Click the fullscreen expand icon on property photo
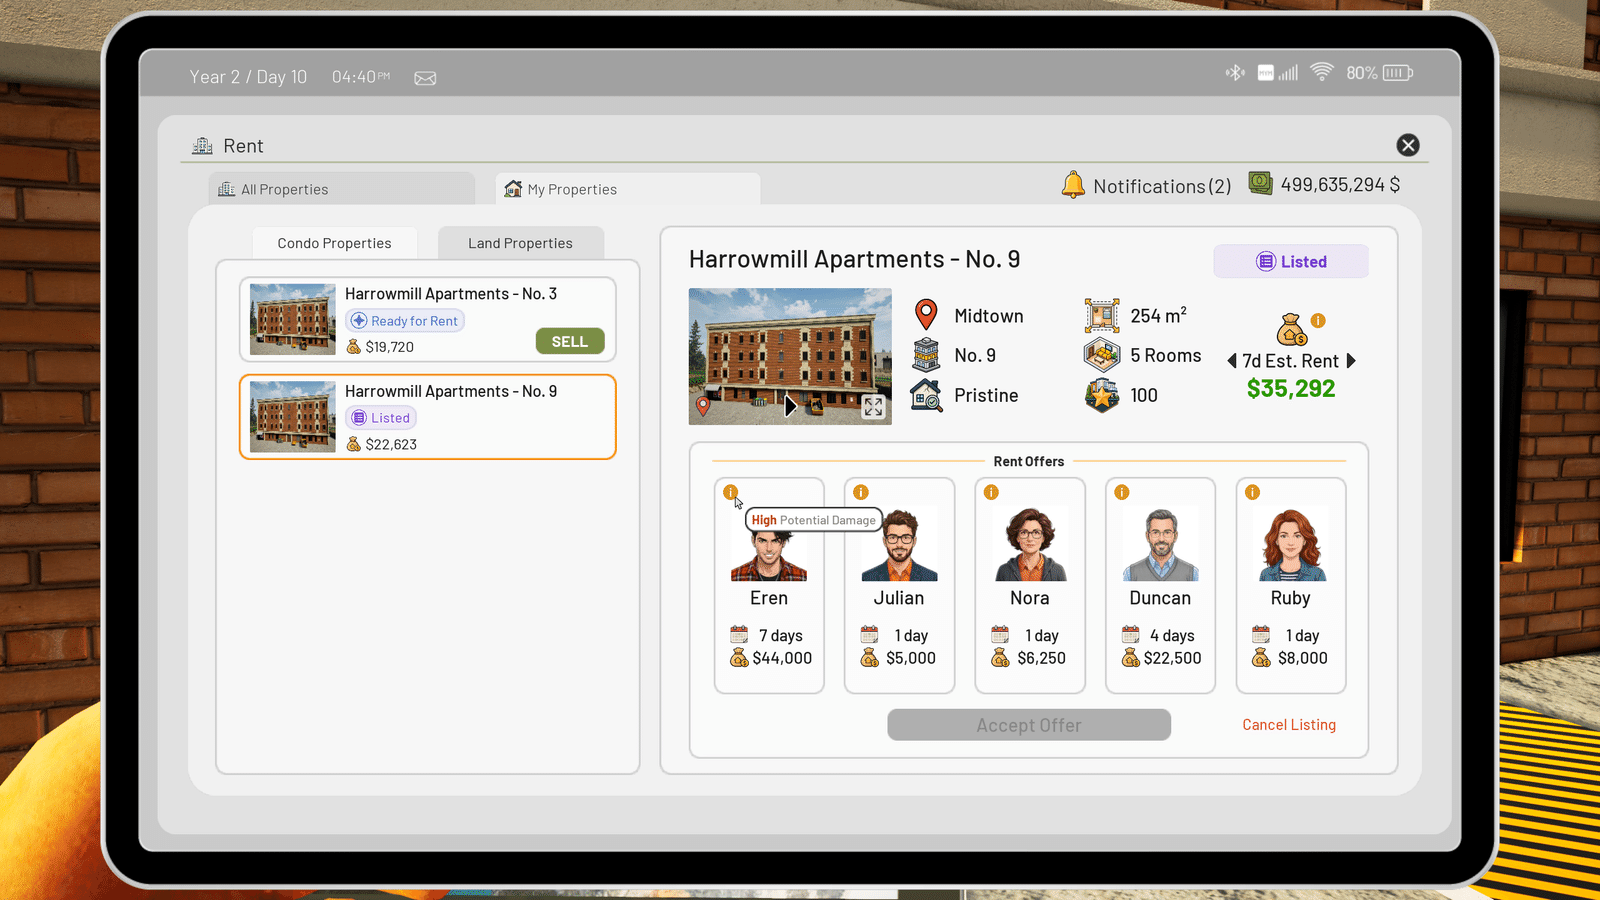1600x900 pixels. (x=873, y=406)
